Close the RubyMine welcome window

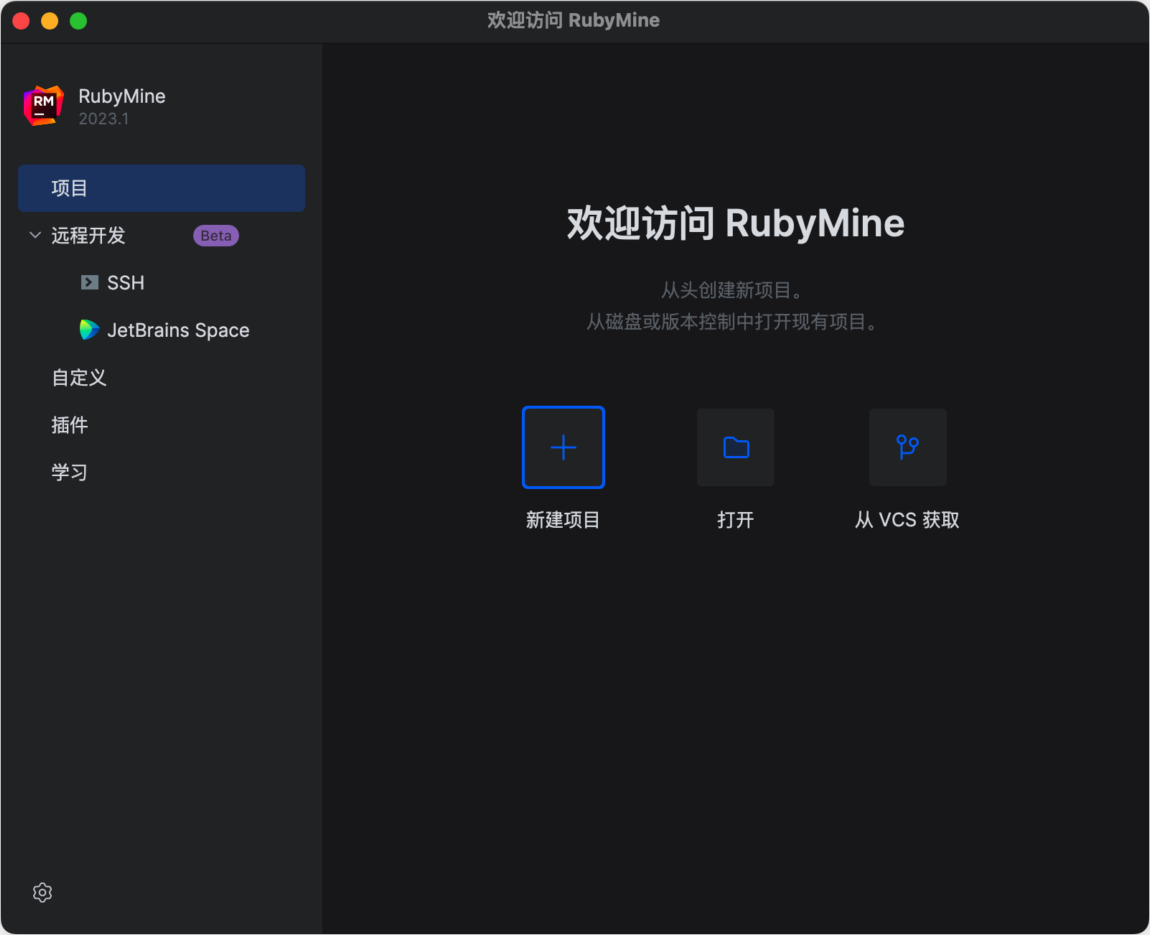click(21, 21)
